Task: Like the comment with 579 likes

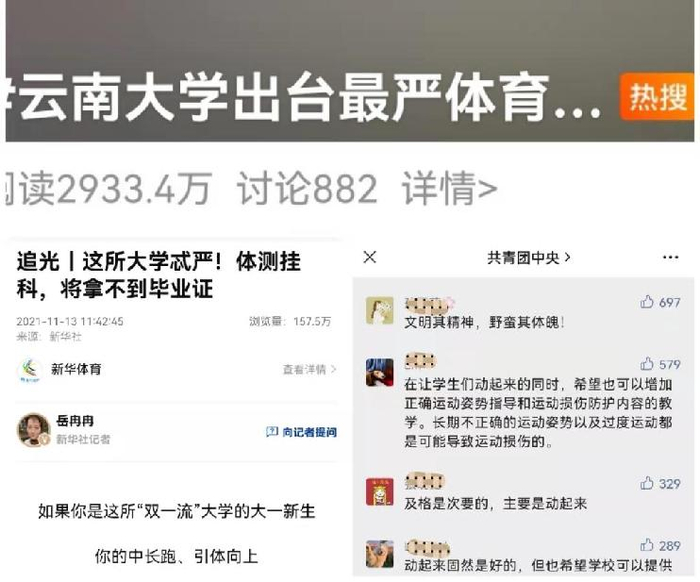Action: point(646,364)
